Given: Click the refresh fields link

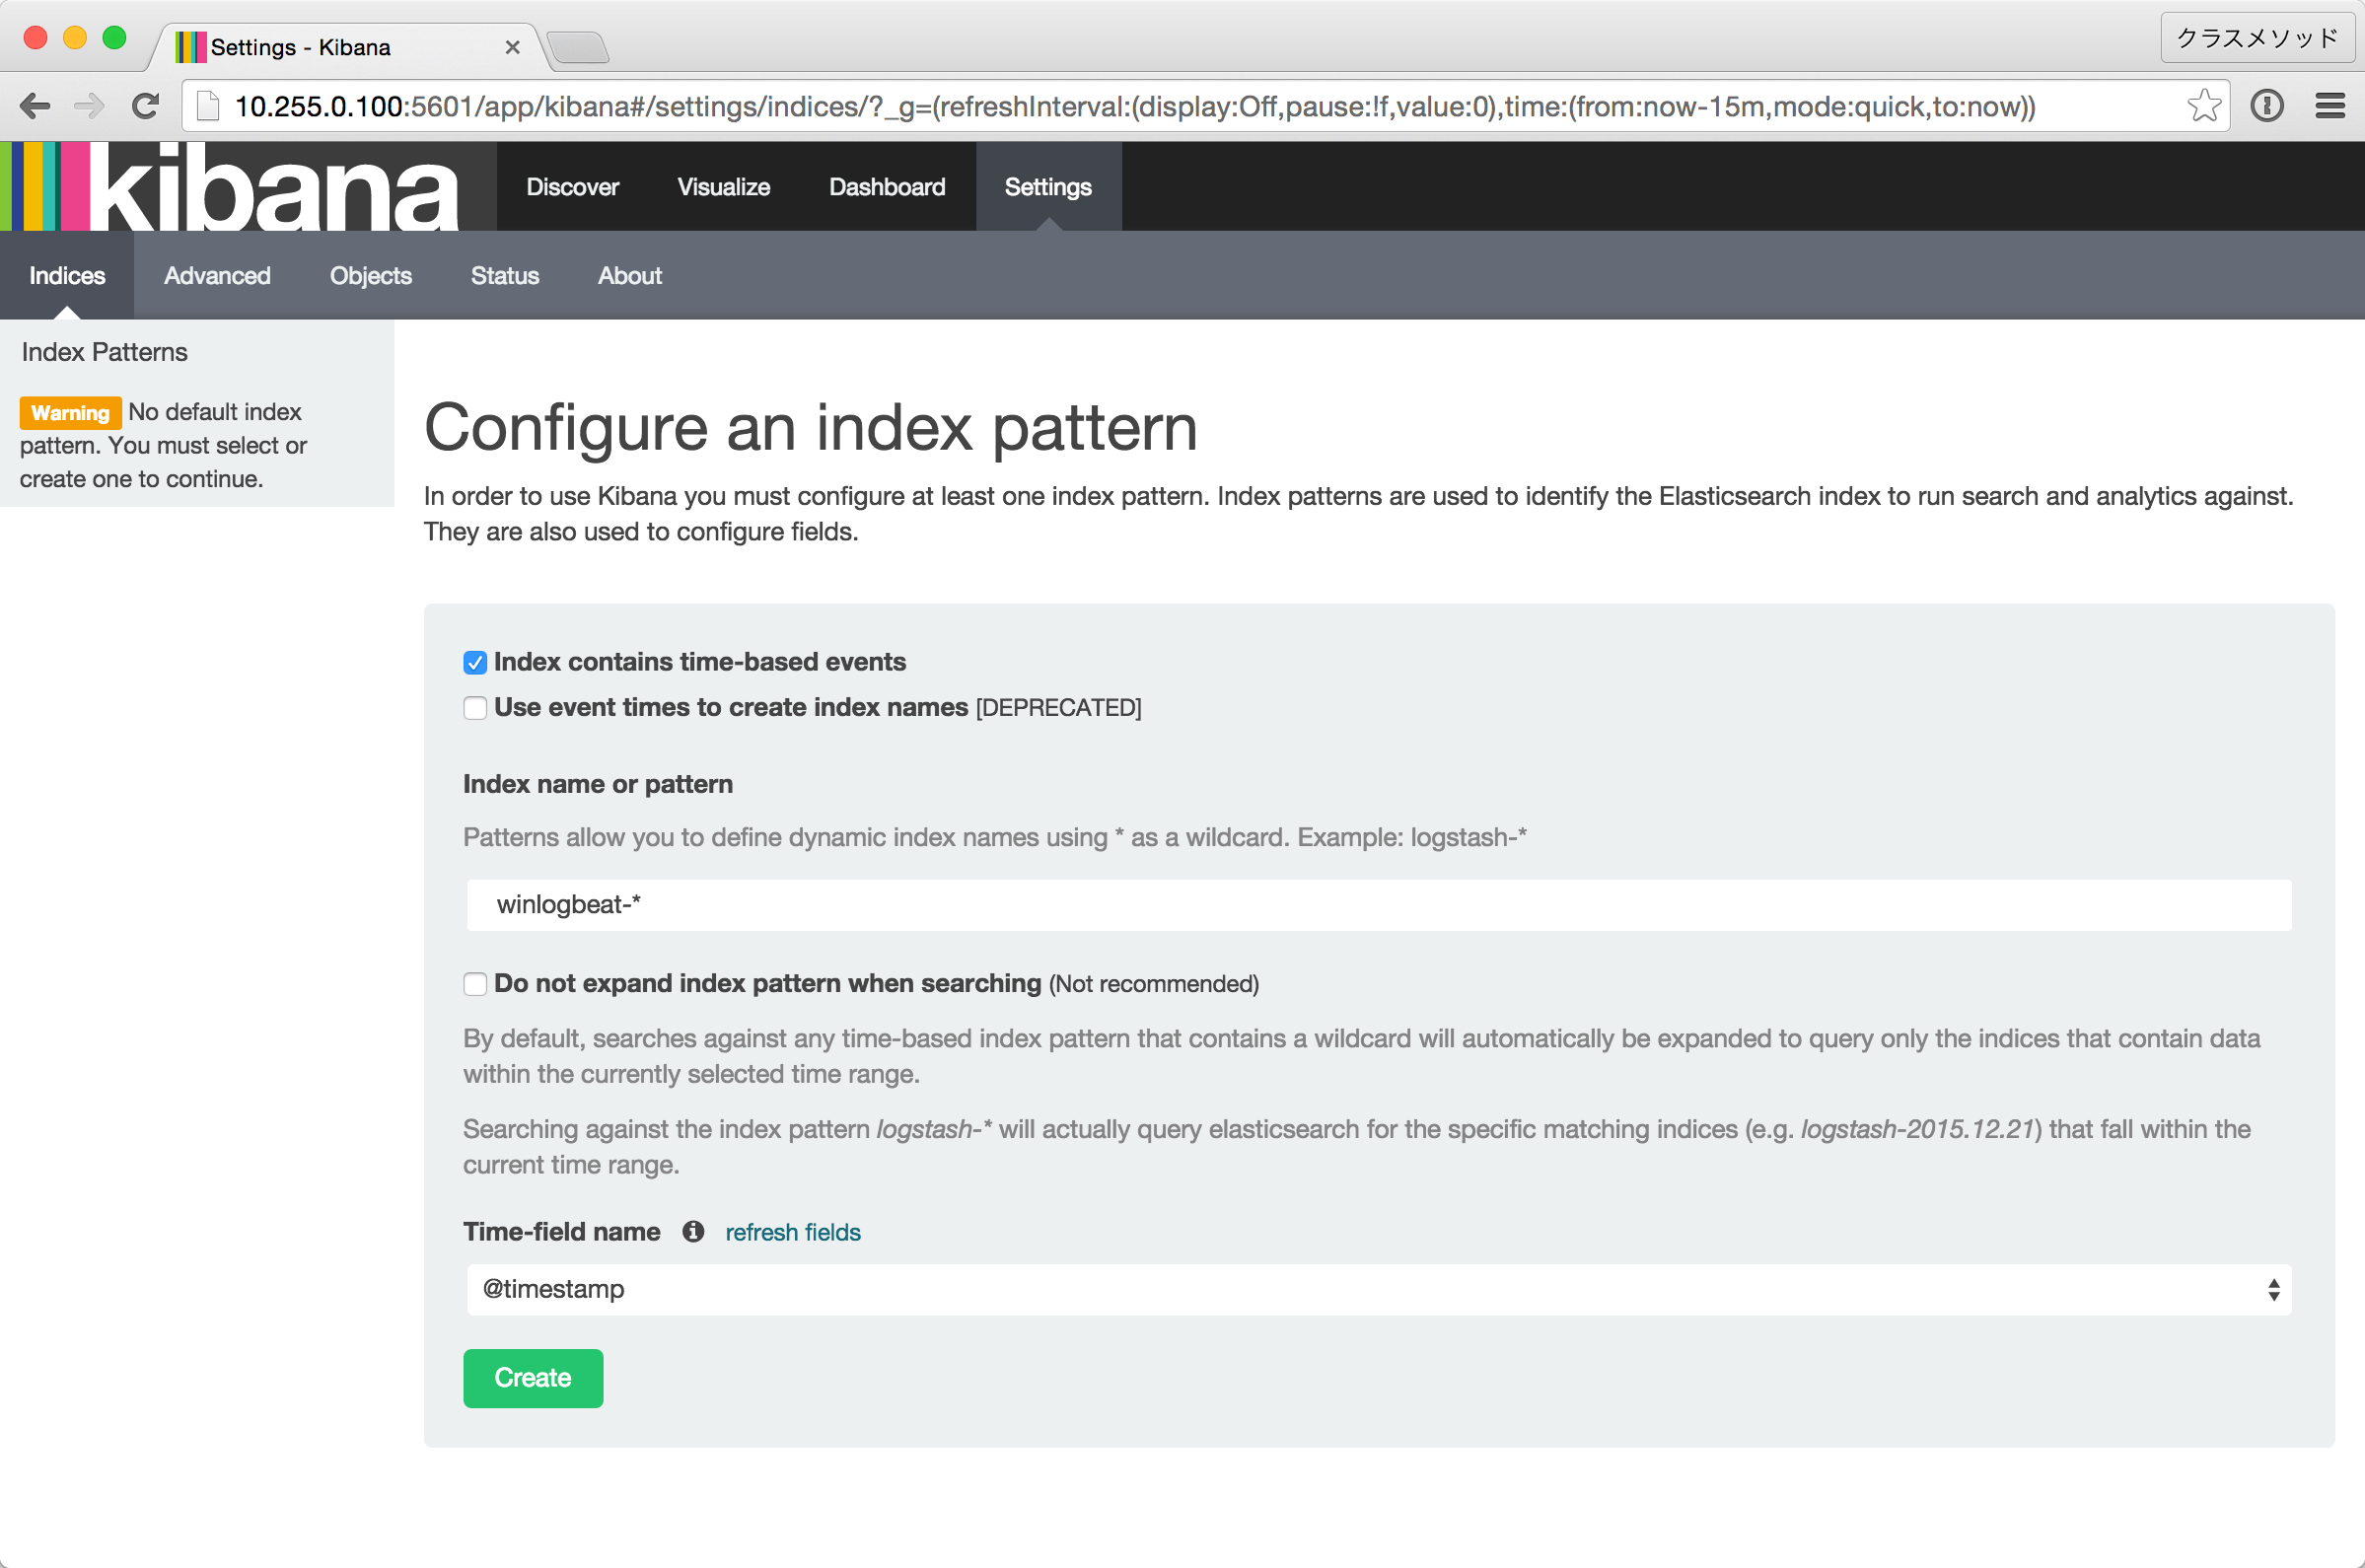Looking at the screenshot, I should (x=793, y=1232).
